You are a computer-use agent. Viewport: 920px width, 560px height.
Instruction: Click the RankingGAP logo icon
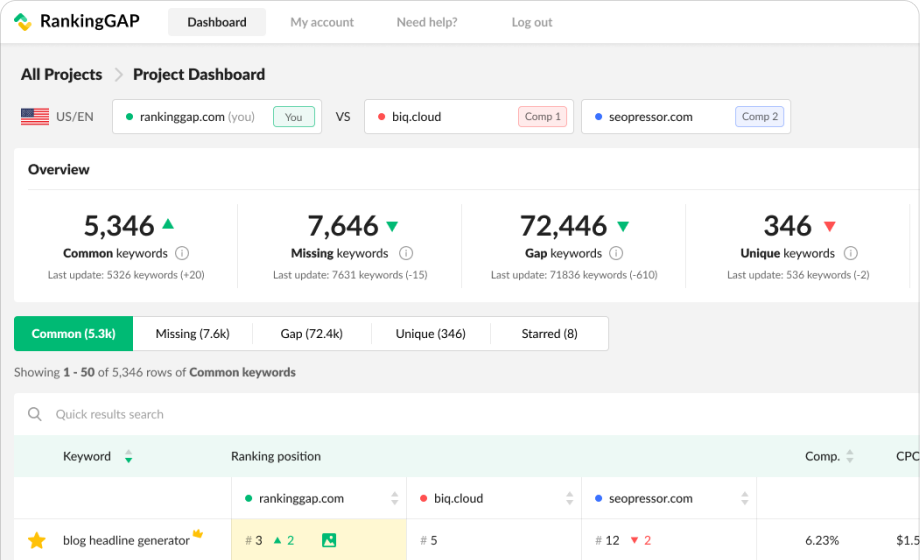tap(23, 22)
